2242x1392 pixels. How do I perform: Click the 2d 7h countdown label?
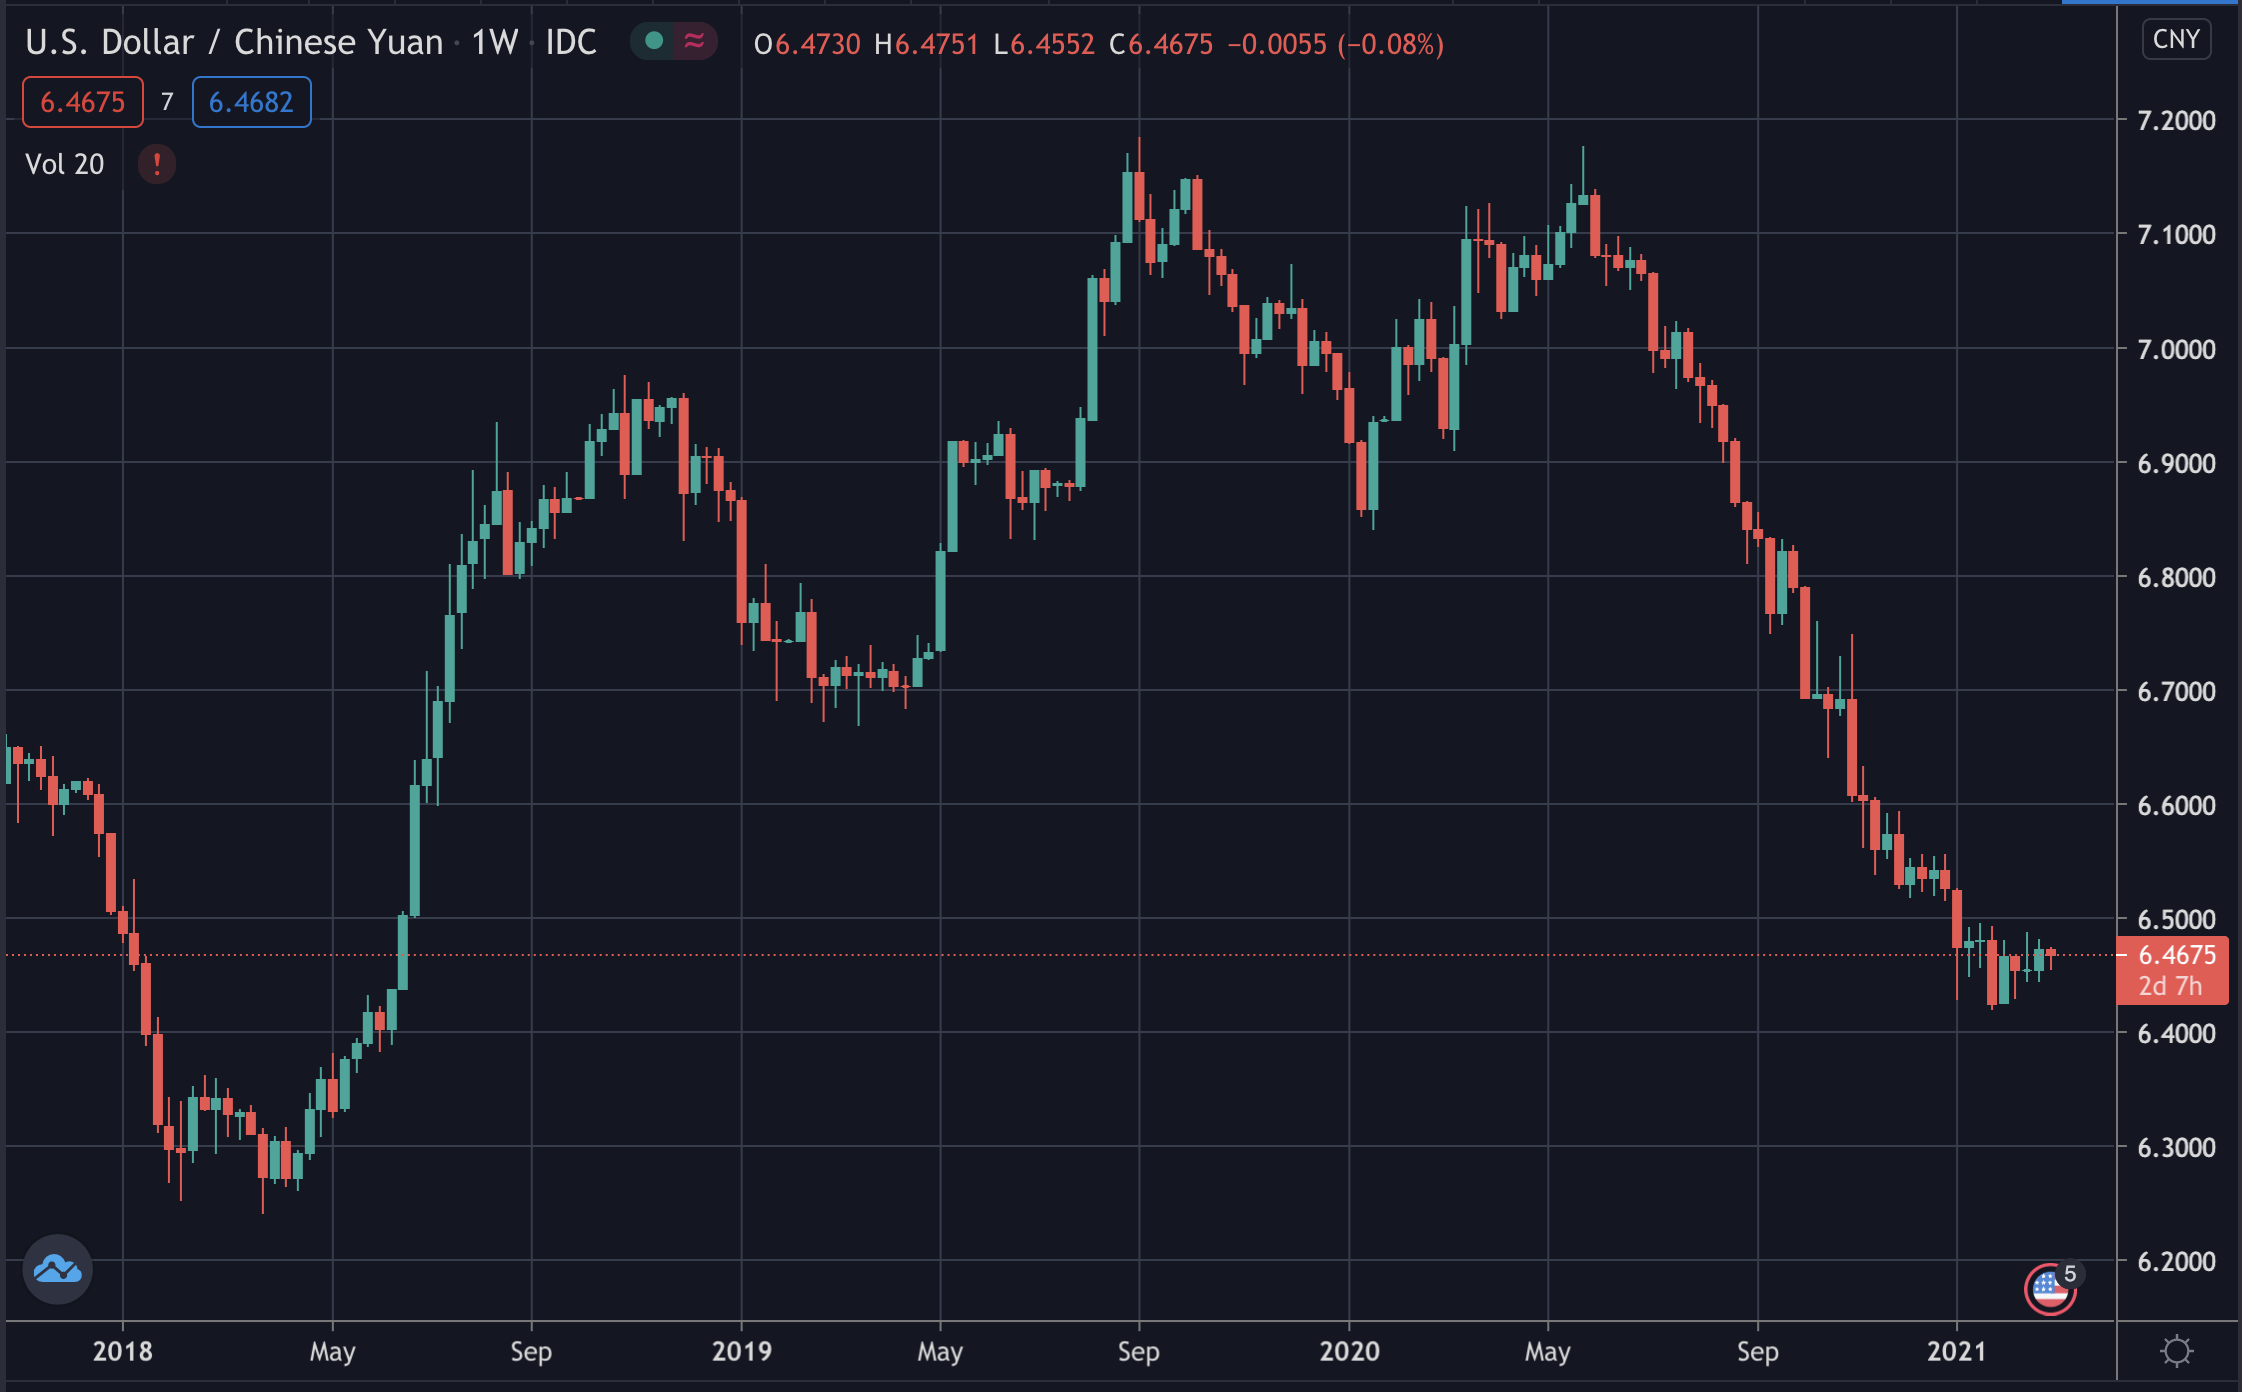(2170, 986)
